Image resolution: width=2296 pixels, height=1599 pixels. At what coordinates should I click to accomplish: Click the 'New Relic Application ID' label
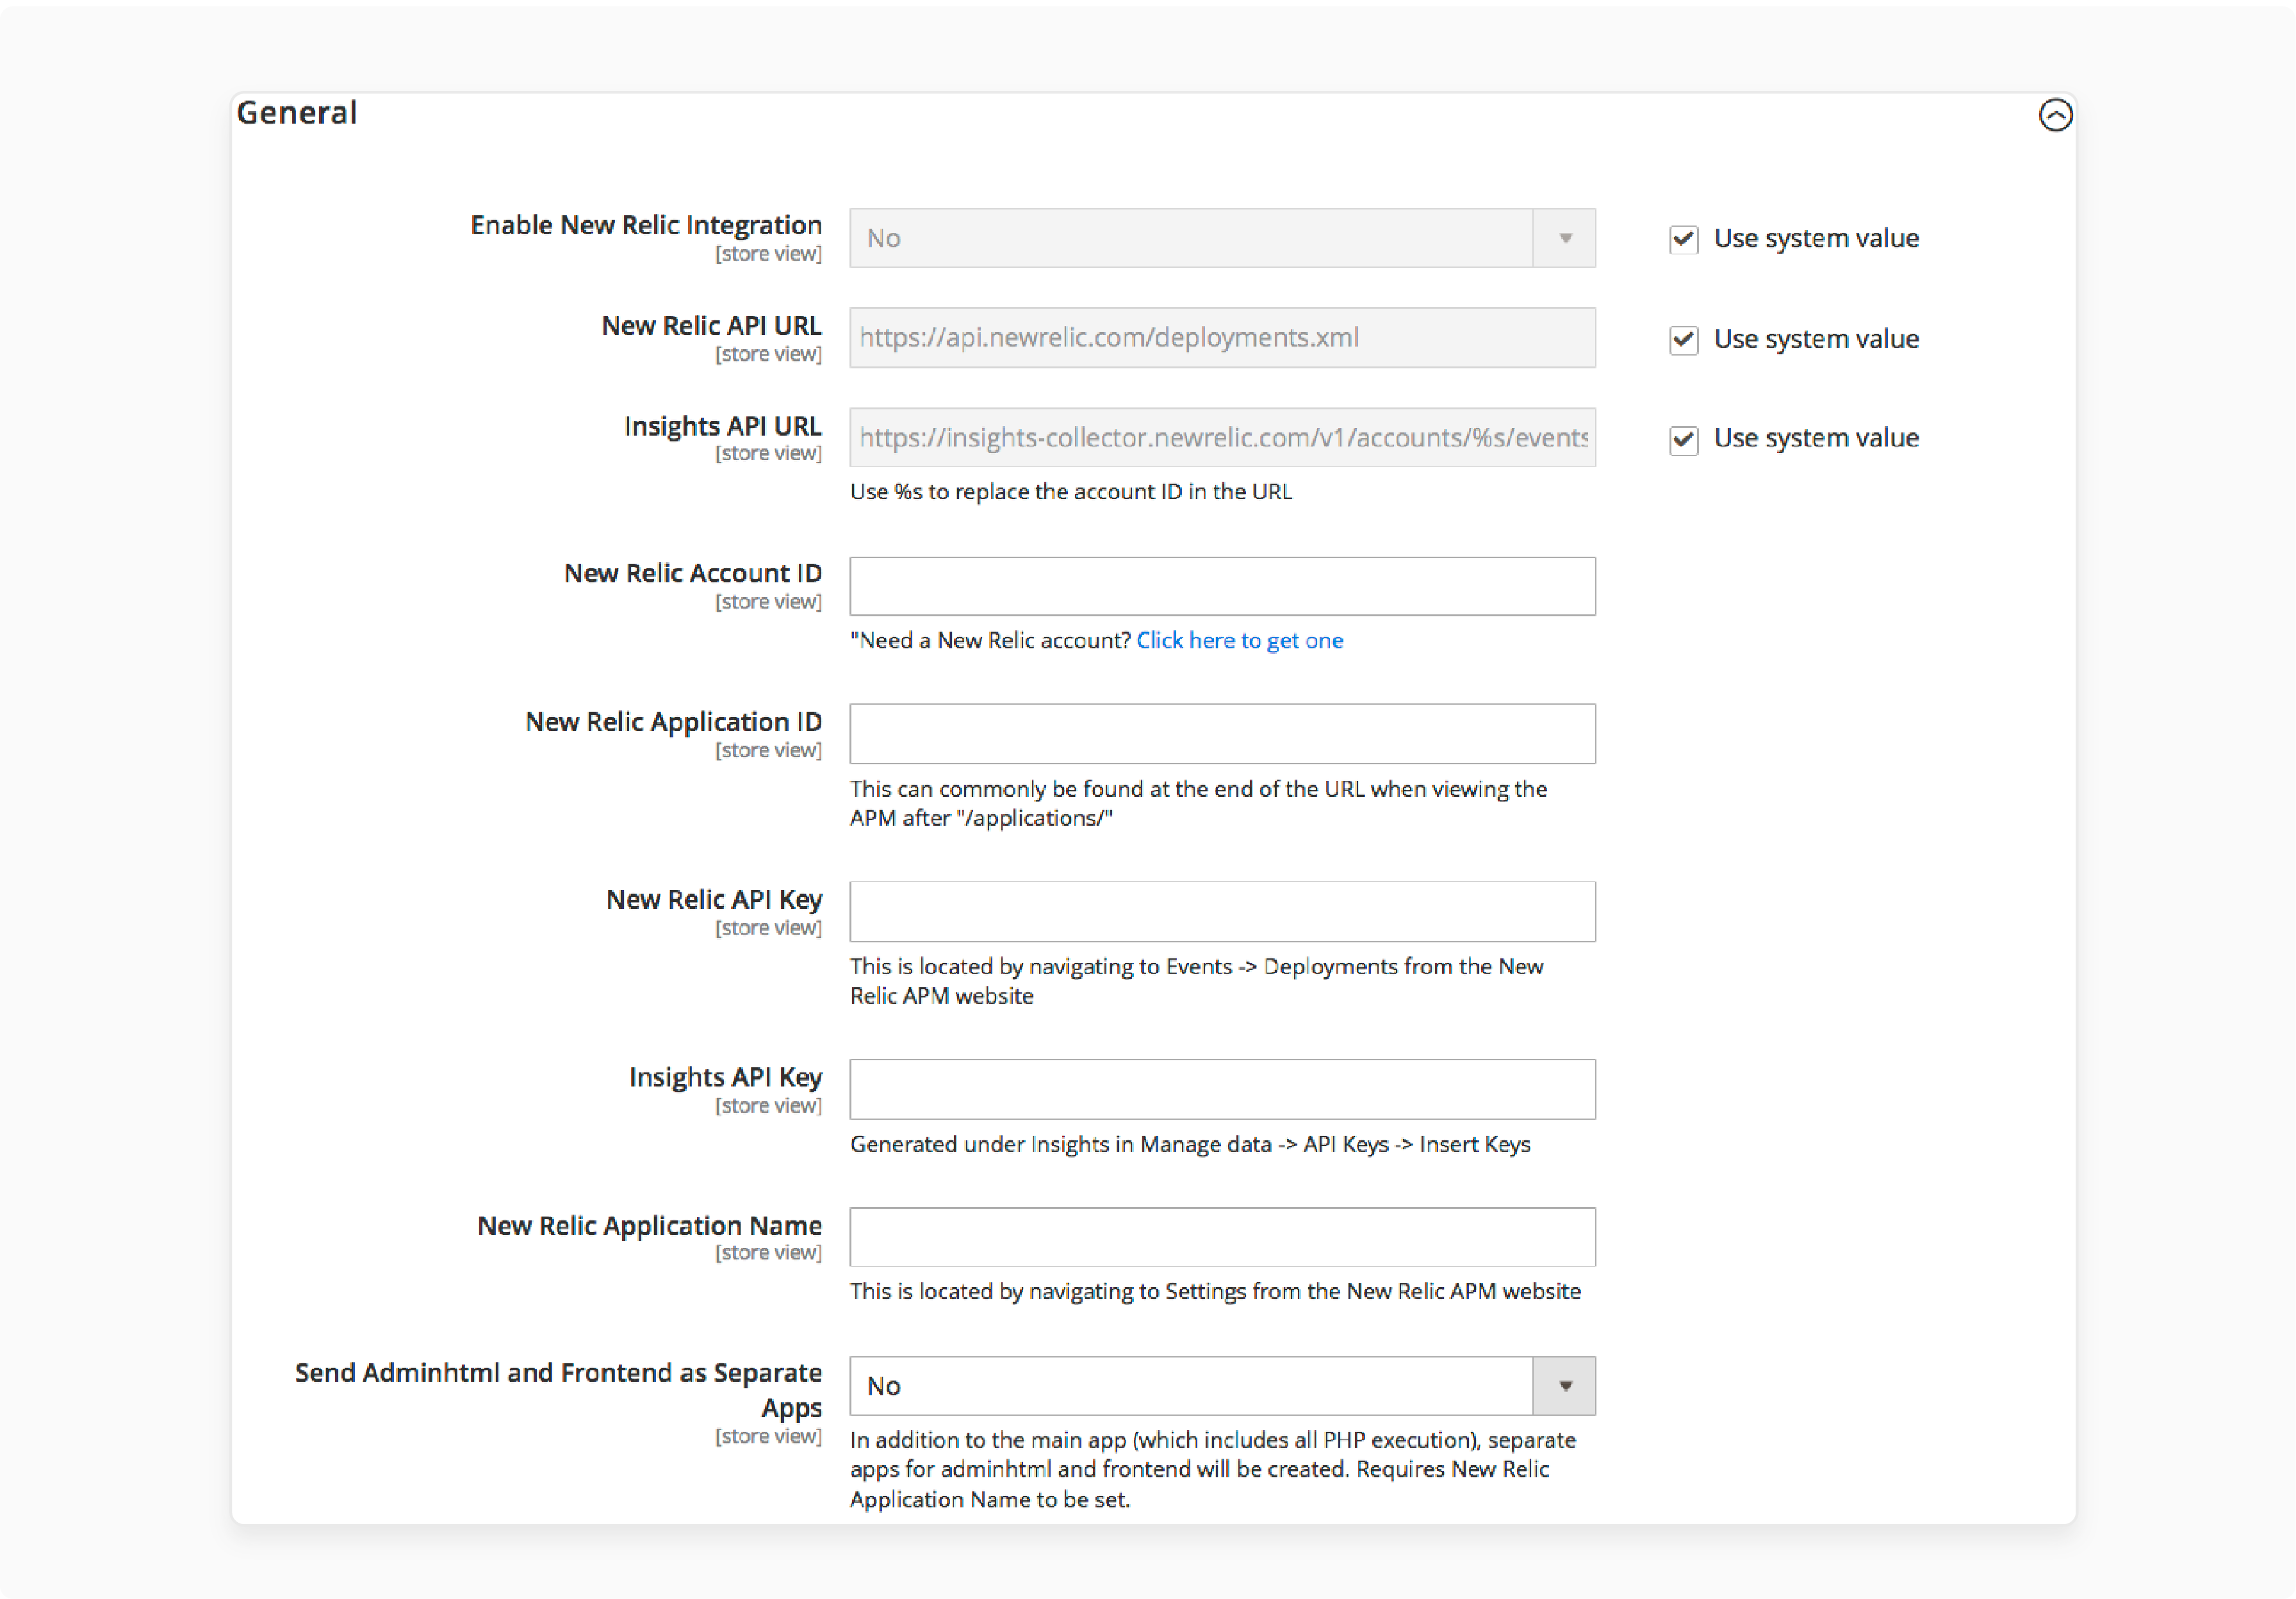(673, 722)
